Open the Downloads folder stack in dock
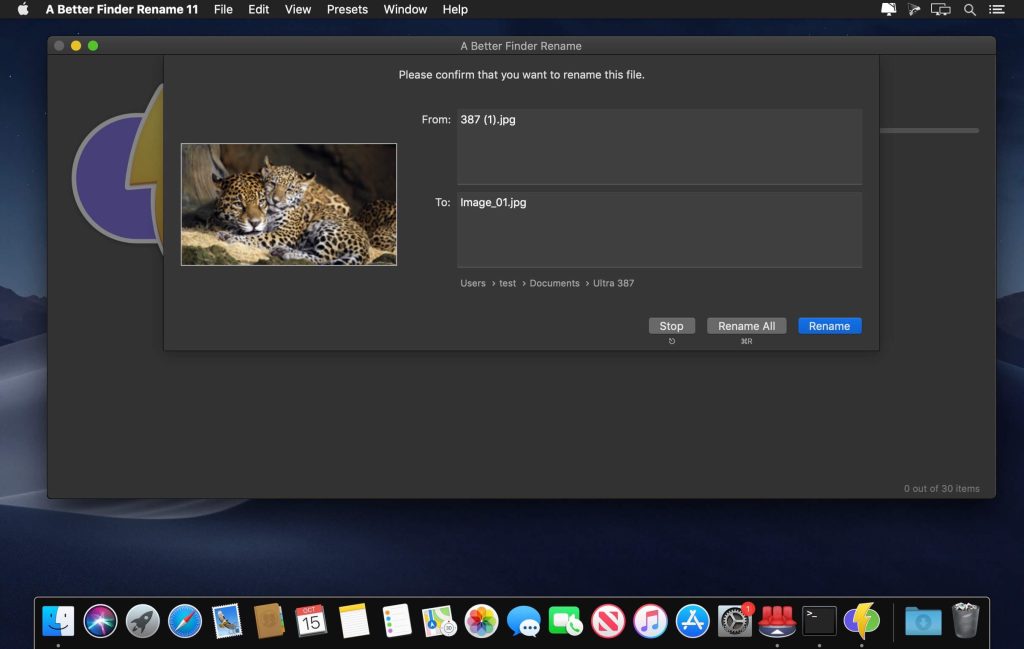Image resolution: width=1024 pixels, height=649 pixels. (x=922, y=621)
